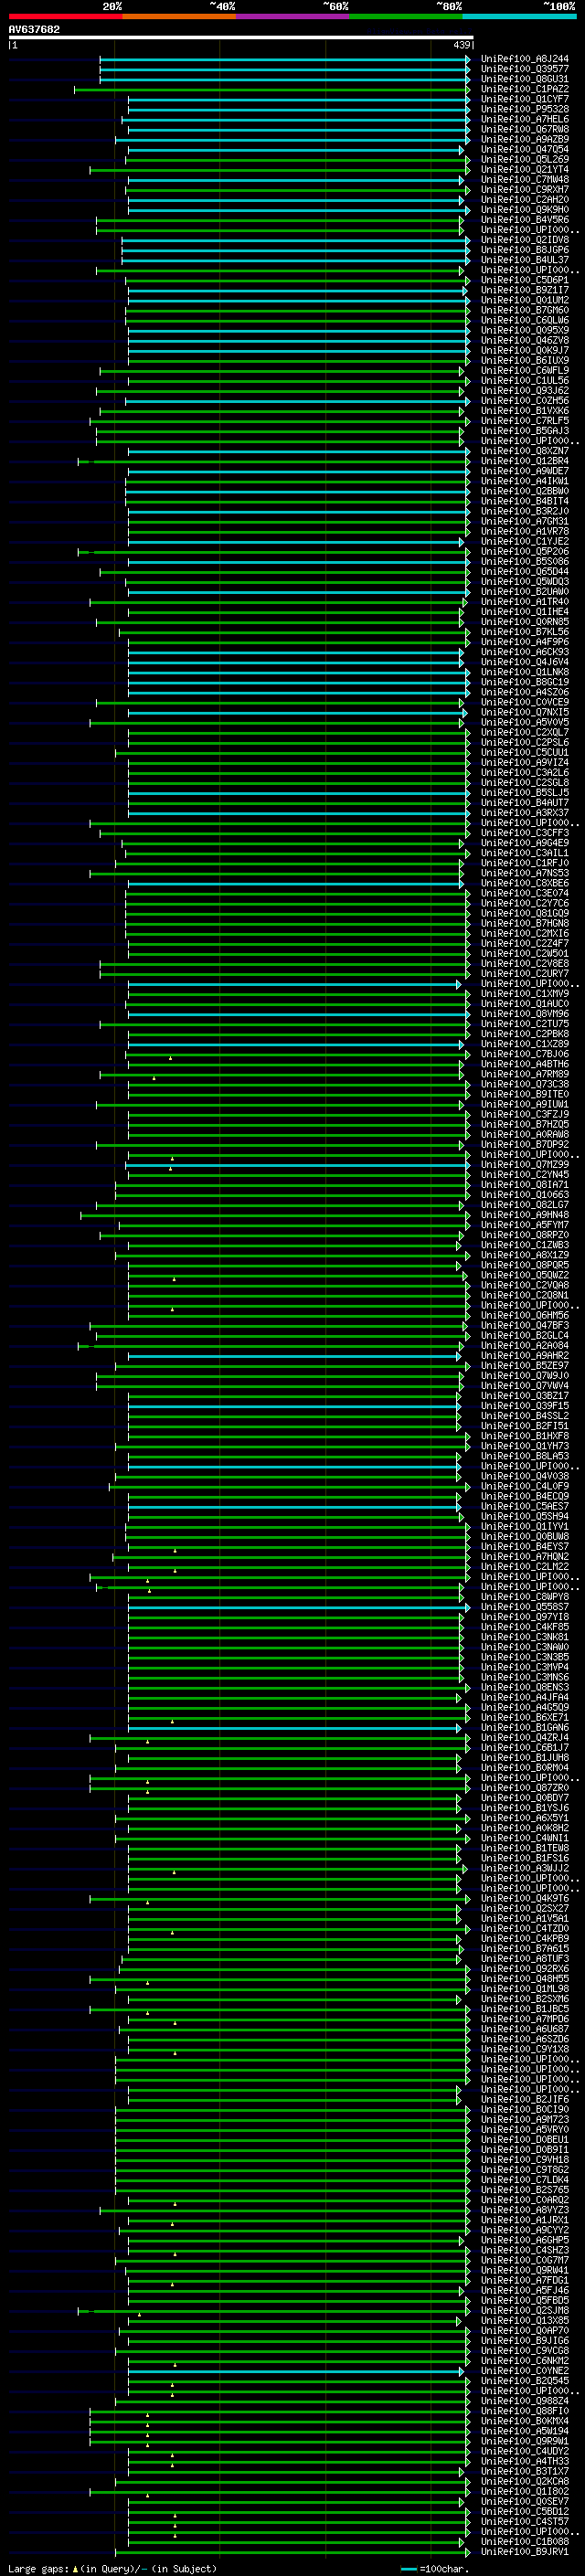The height and width of the screenshot is (2576, 585).
Task: Select hit label UniRef100_B9JRV1
Action: coord(525,2552)
